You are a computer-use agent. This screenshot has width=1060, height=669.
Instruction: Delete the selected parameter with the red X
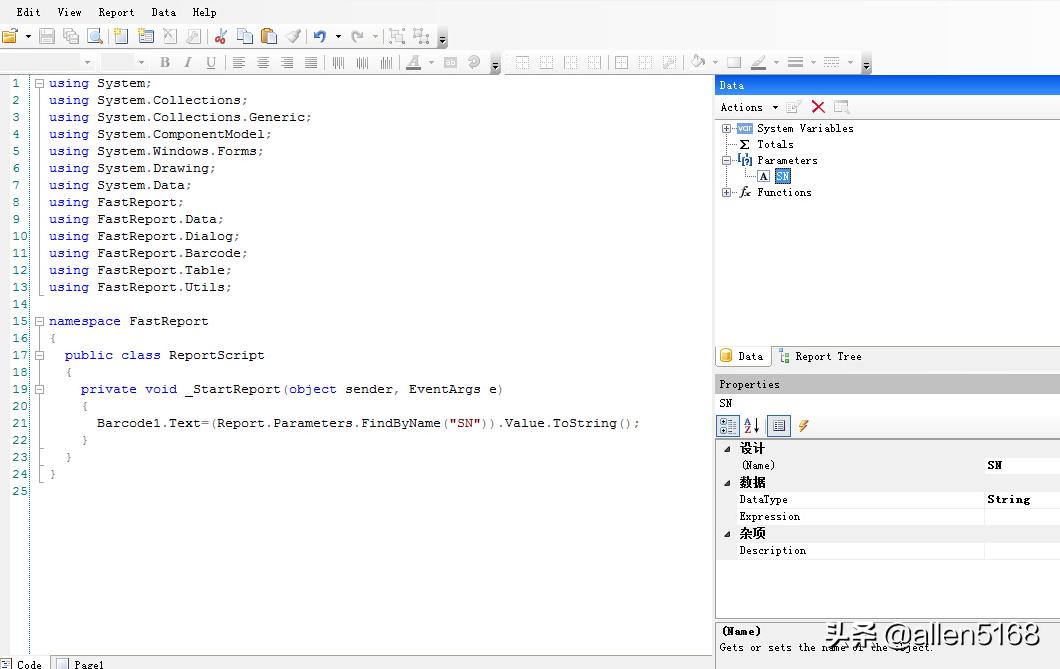(818, 107)
